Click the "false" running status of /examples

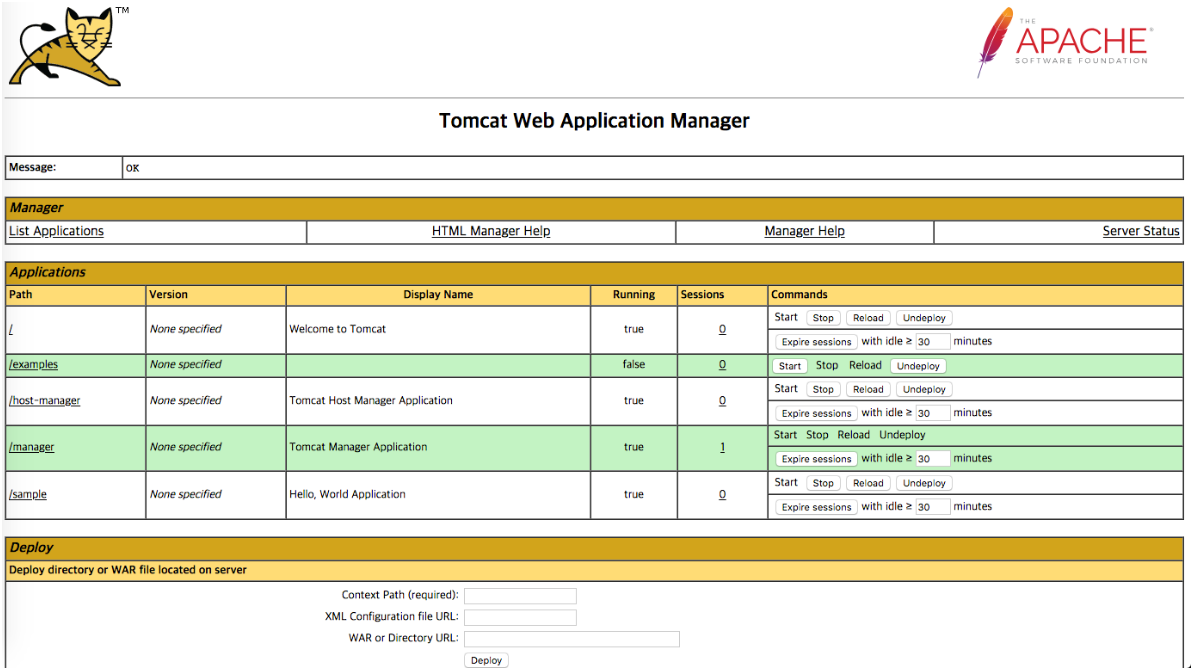pyautogui.click(x=634, y=364)
